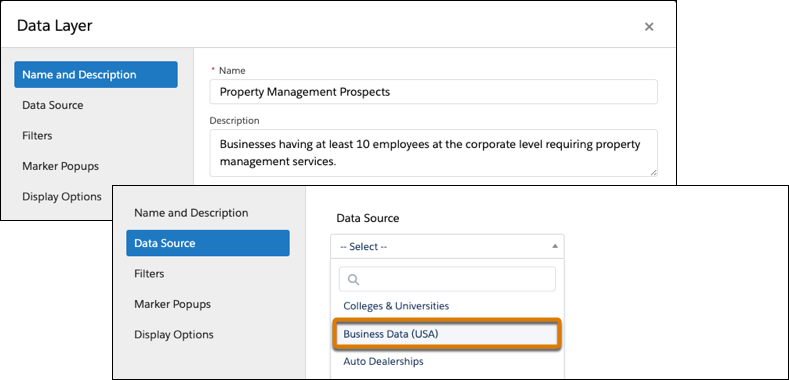This screenshot has width=789, height=380.
Task: Select highlighted Data Source tab in lower panel
Action: click(208, 243)
